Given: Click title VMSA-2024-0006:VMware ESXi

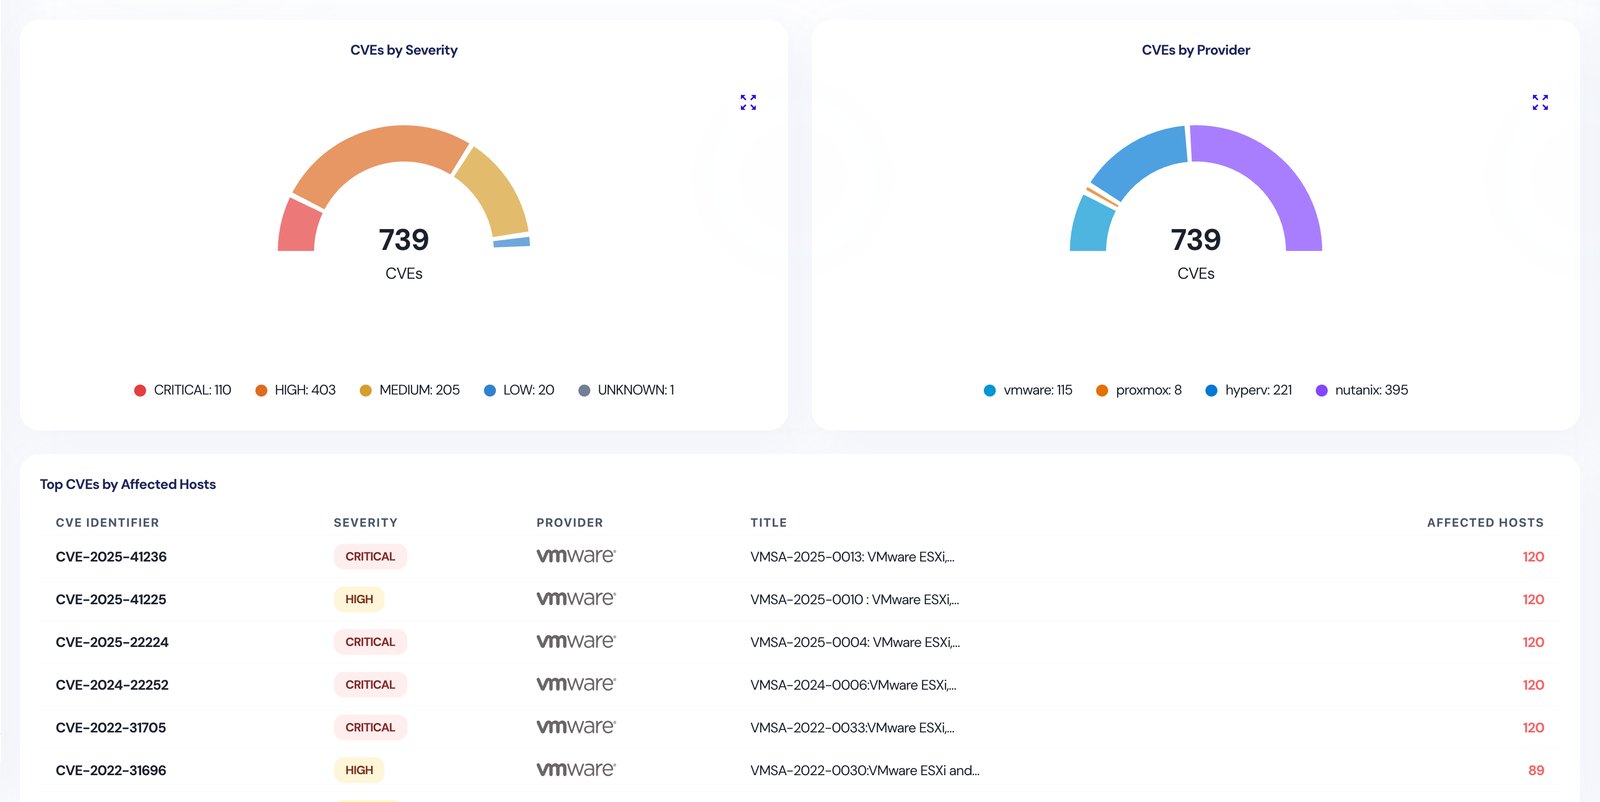Looking at the screenshot, I should click(853, 685).
